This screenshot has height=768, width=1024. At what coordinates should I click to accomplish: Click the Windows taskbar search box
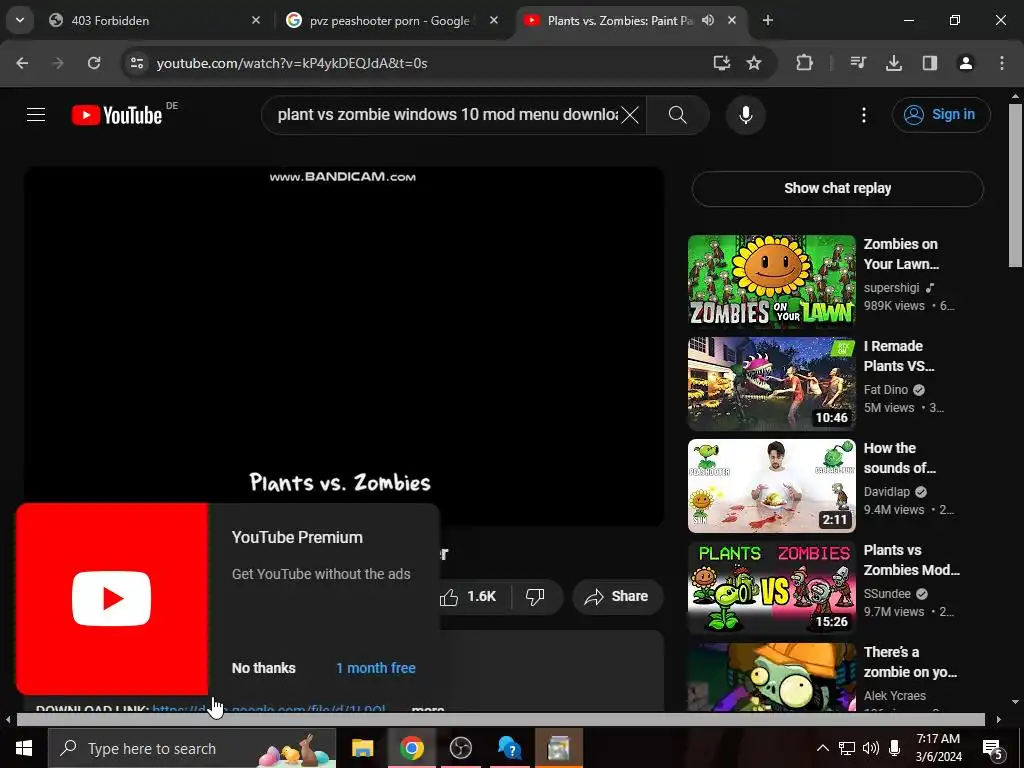(192, 748)
